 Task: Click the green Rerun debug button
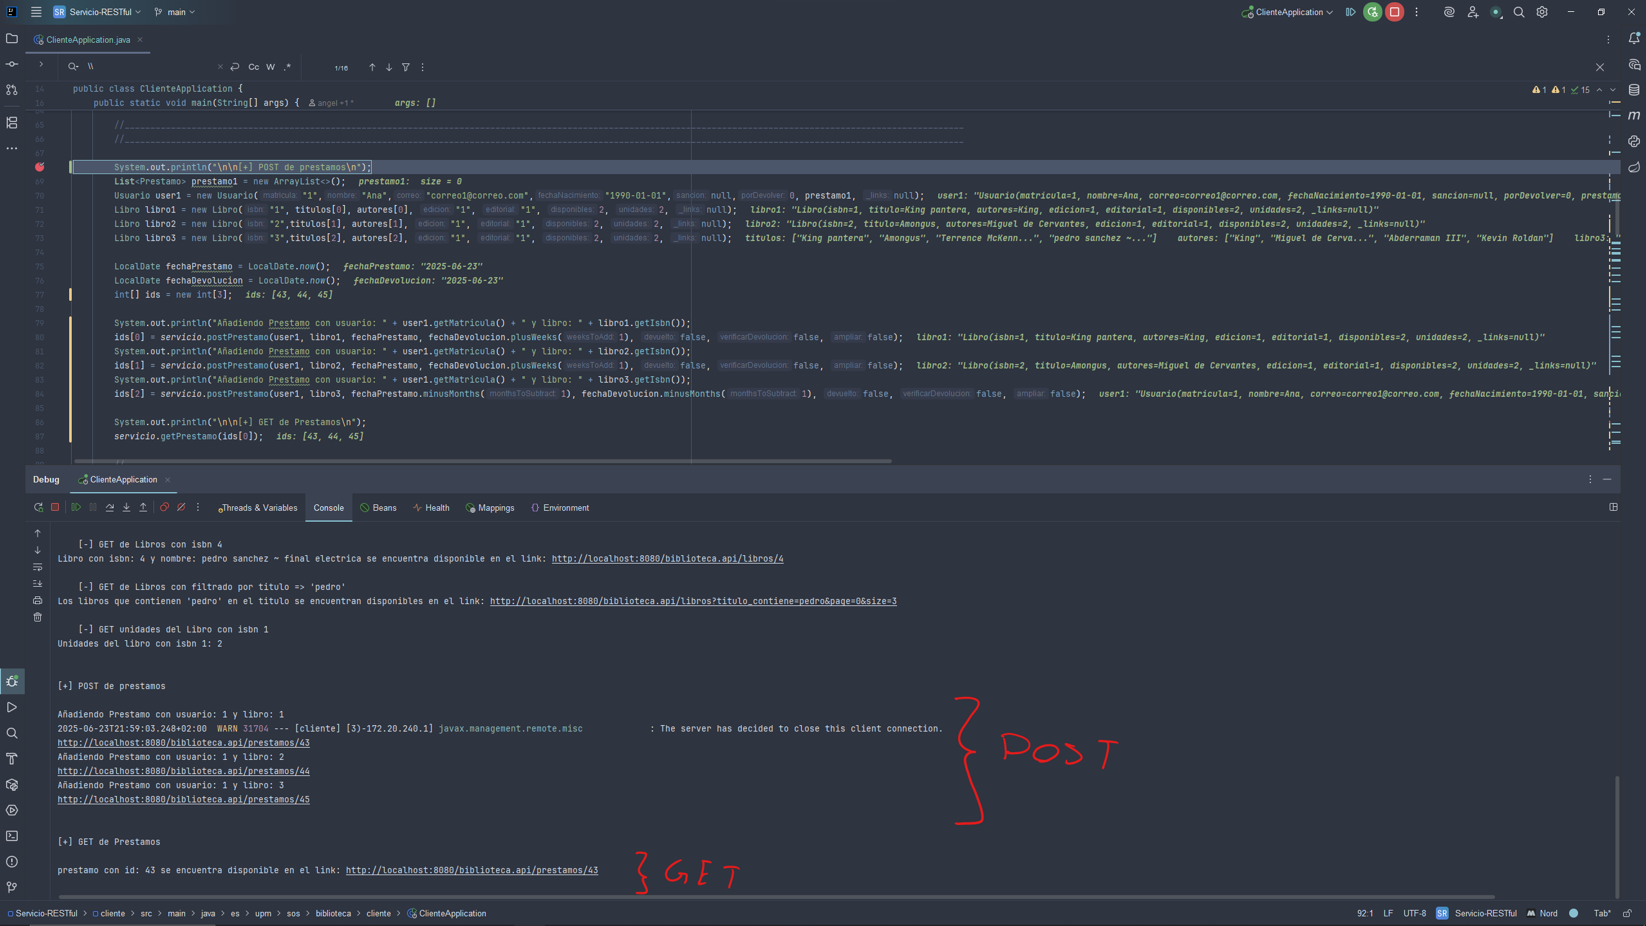[x=1373, y=12]
